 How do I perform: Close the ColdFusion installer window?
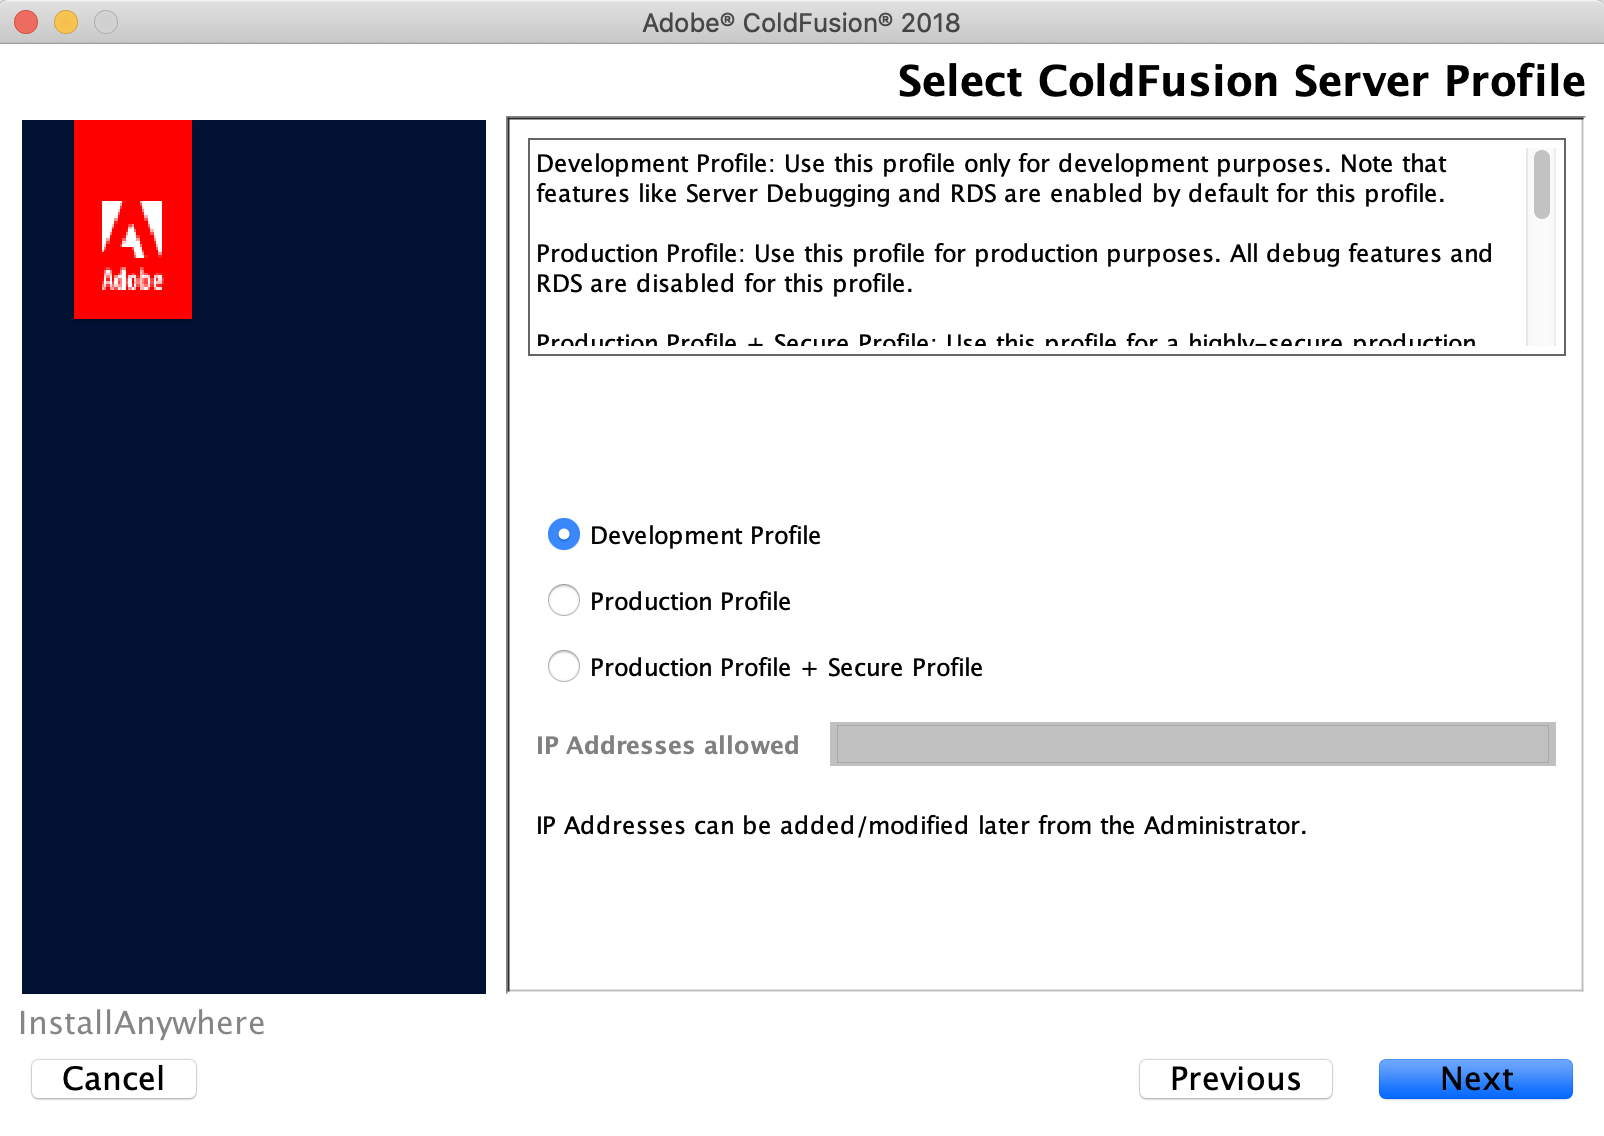coord(26,22)
